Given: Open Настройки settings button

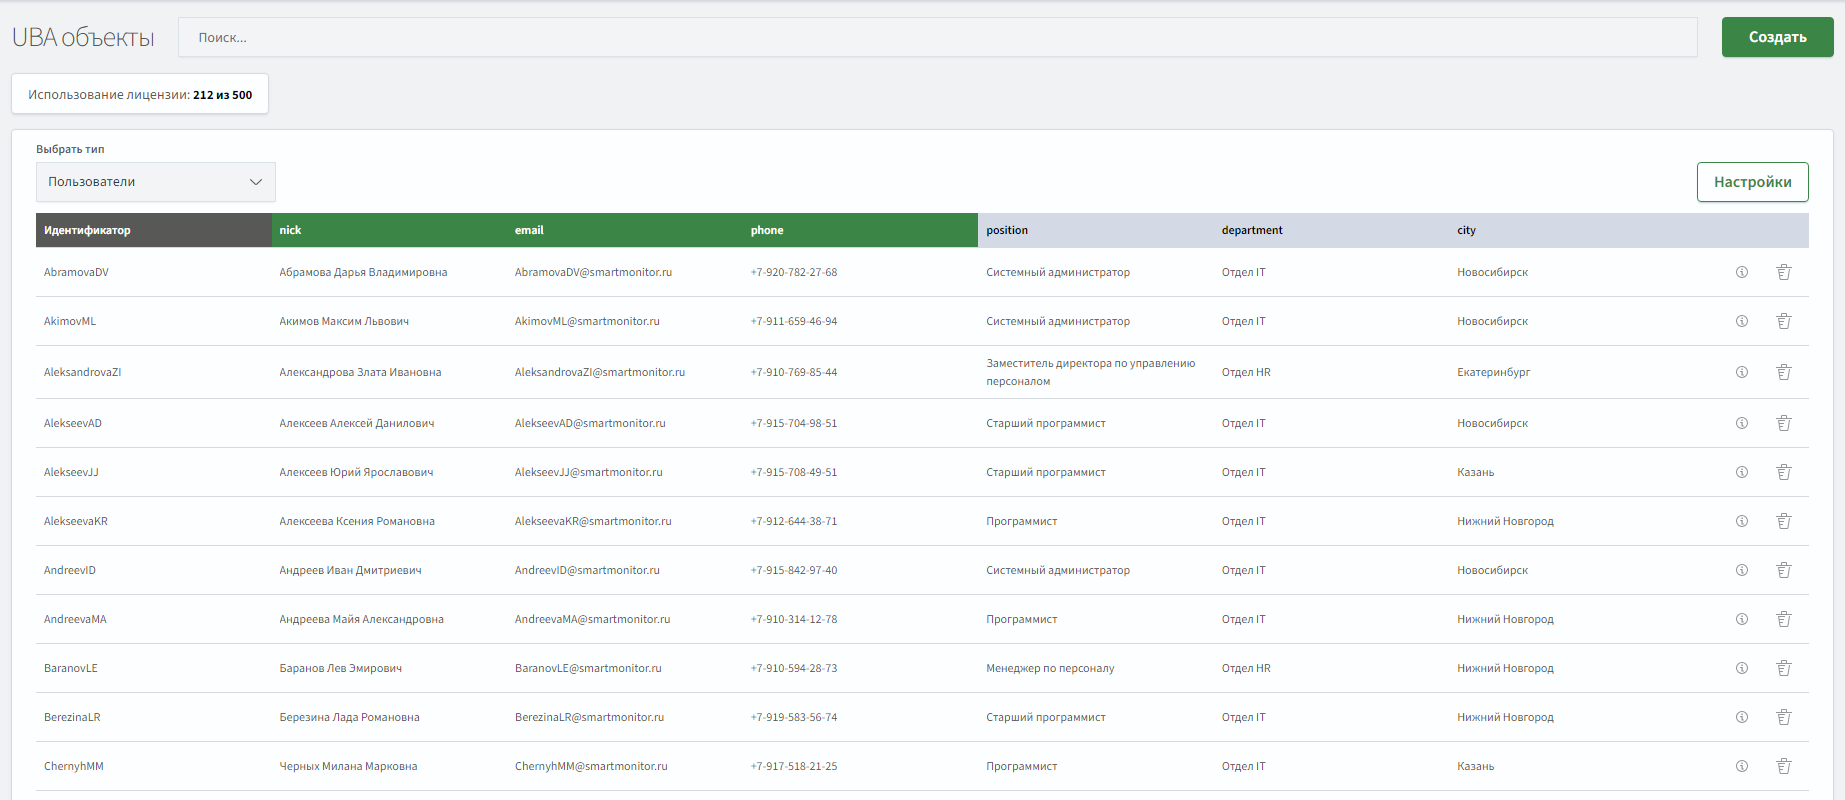Looking at the screenshot, I should click(x=1752, y=182).
